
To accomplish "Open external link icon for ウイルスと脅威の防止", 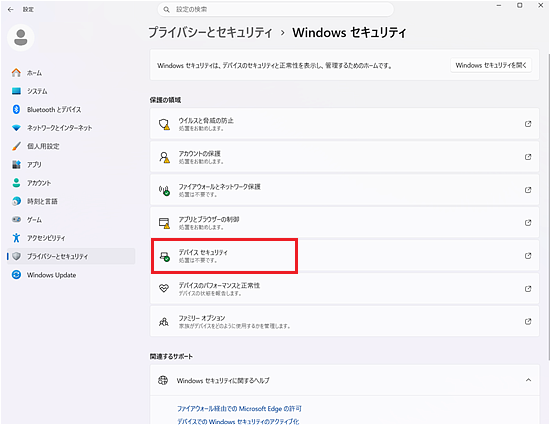I will click(x=528, y=124).
